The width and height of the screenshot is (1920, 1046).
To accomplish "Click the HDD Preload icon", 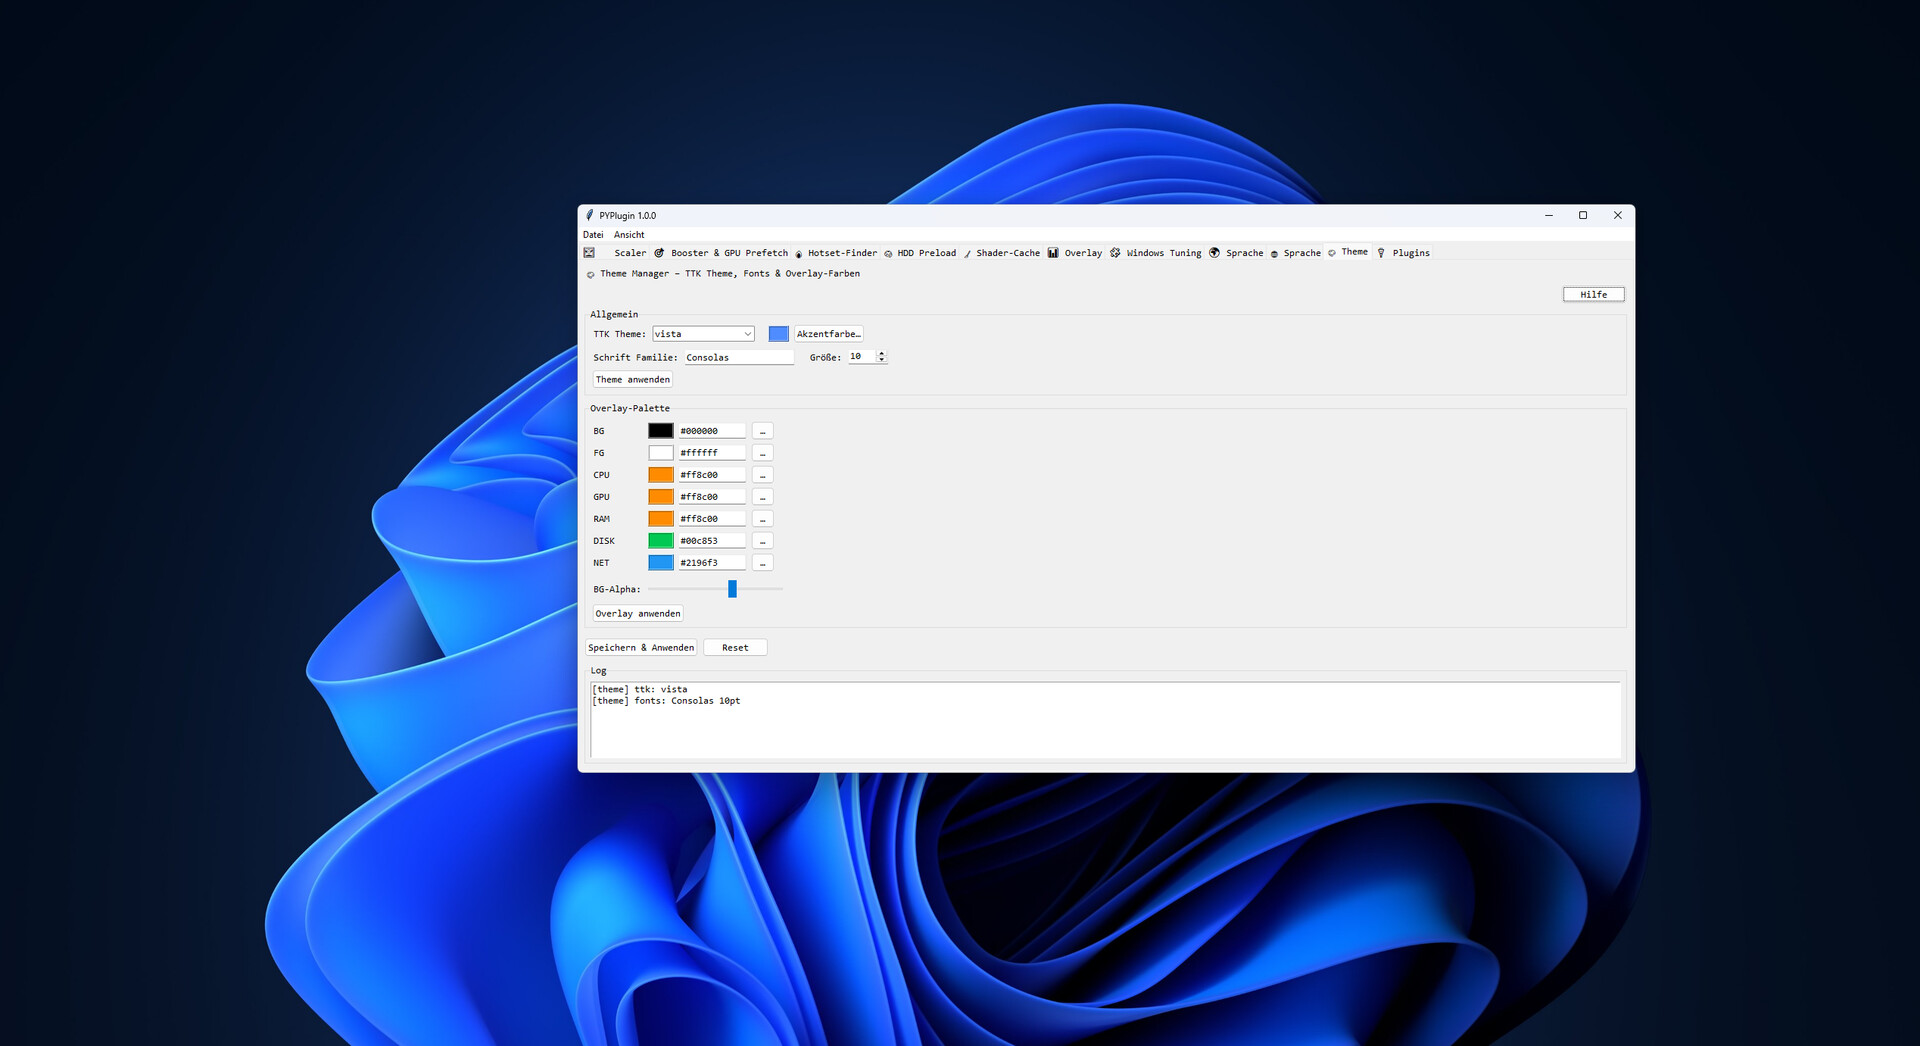I will pyautogui.click(x=886, y=253).
